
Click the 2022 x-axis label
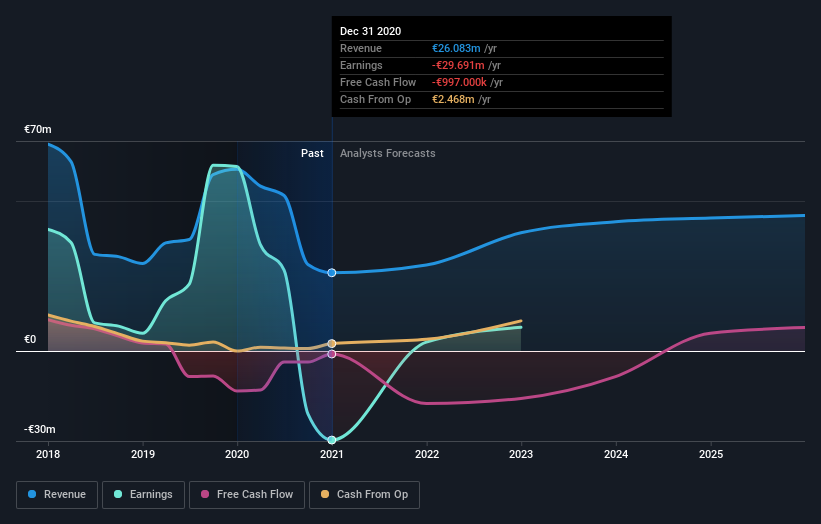tap(427, 454)
